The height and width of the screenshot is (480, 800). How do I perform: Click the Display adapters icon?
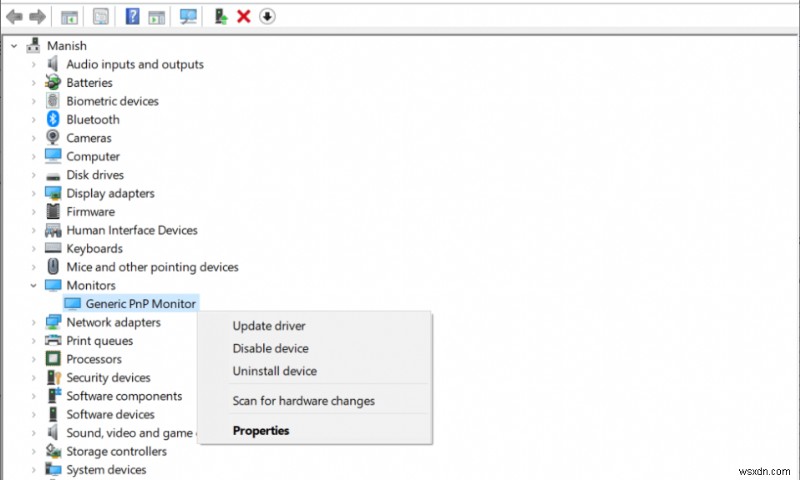click(x=53, y=193)
